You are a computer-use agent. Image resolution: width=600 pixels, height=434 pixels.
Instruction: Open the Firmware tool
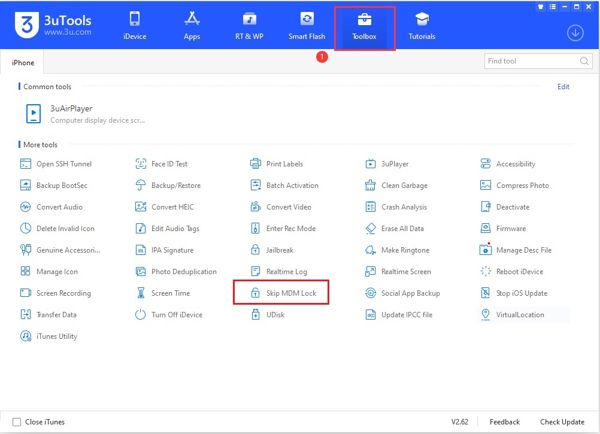pyautogui.click(x=503, y=228)
